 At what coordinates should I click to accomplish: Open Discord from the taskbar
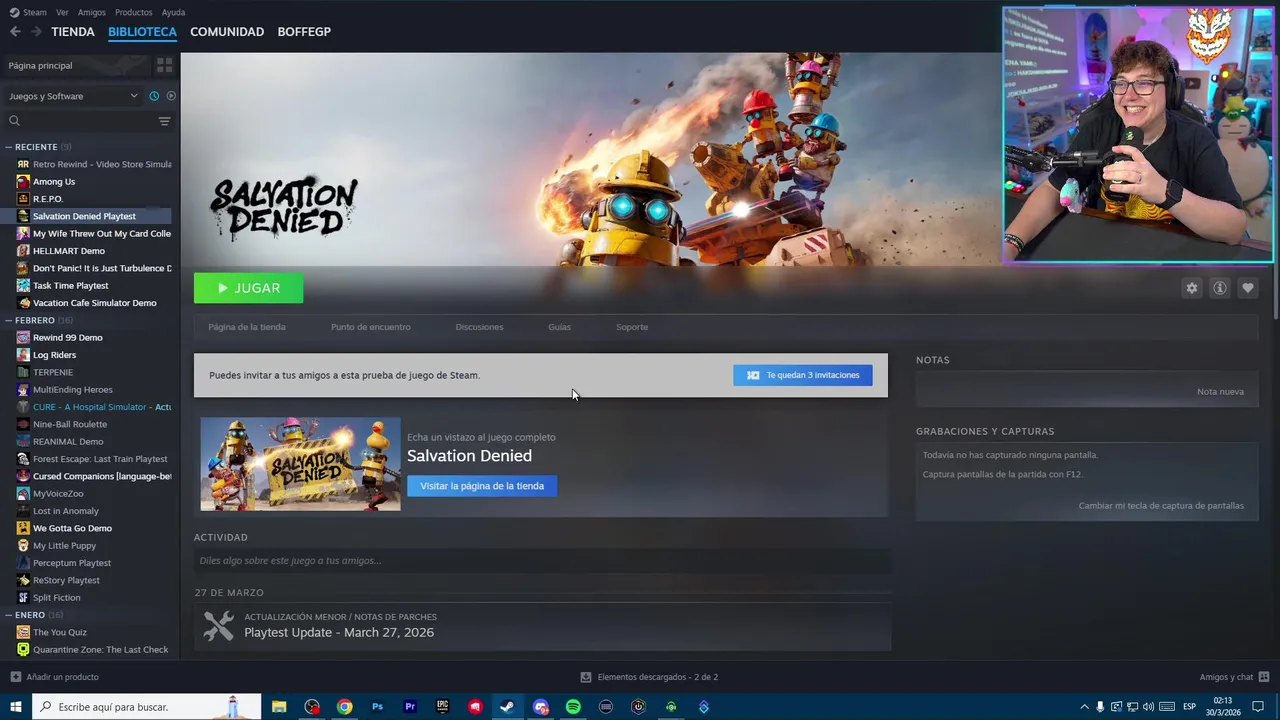(541, 707)
